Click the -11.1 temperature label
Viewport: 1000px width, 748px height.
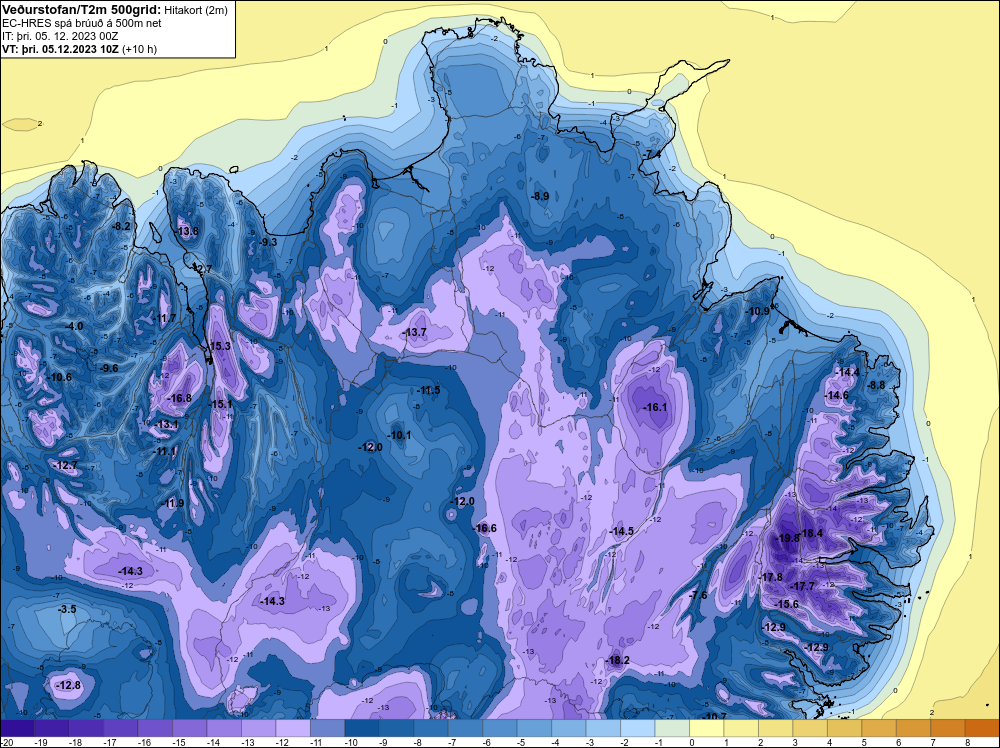165,451
